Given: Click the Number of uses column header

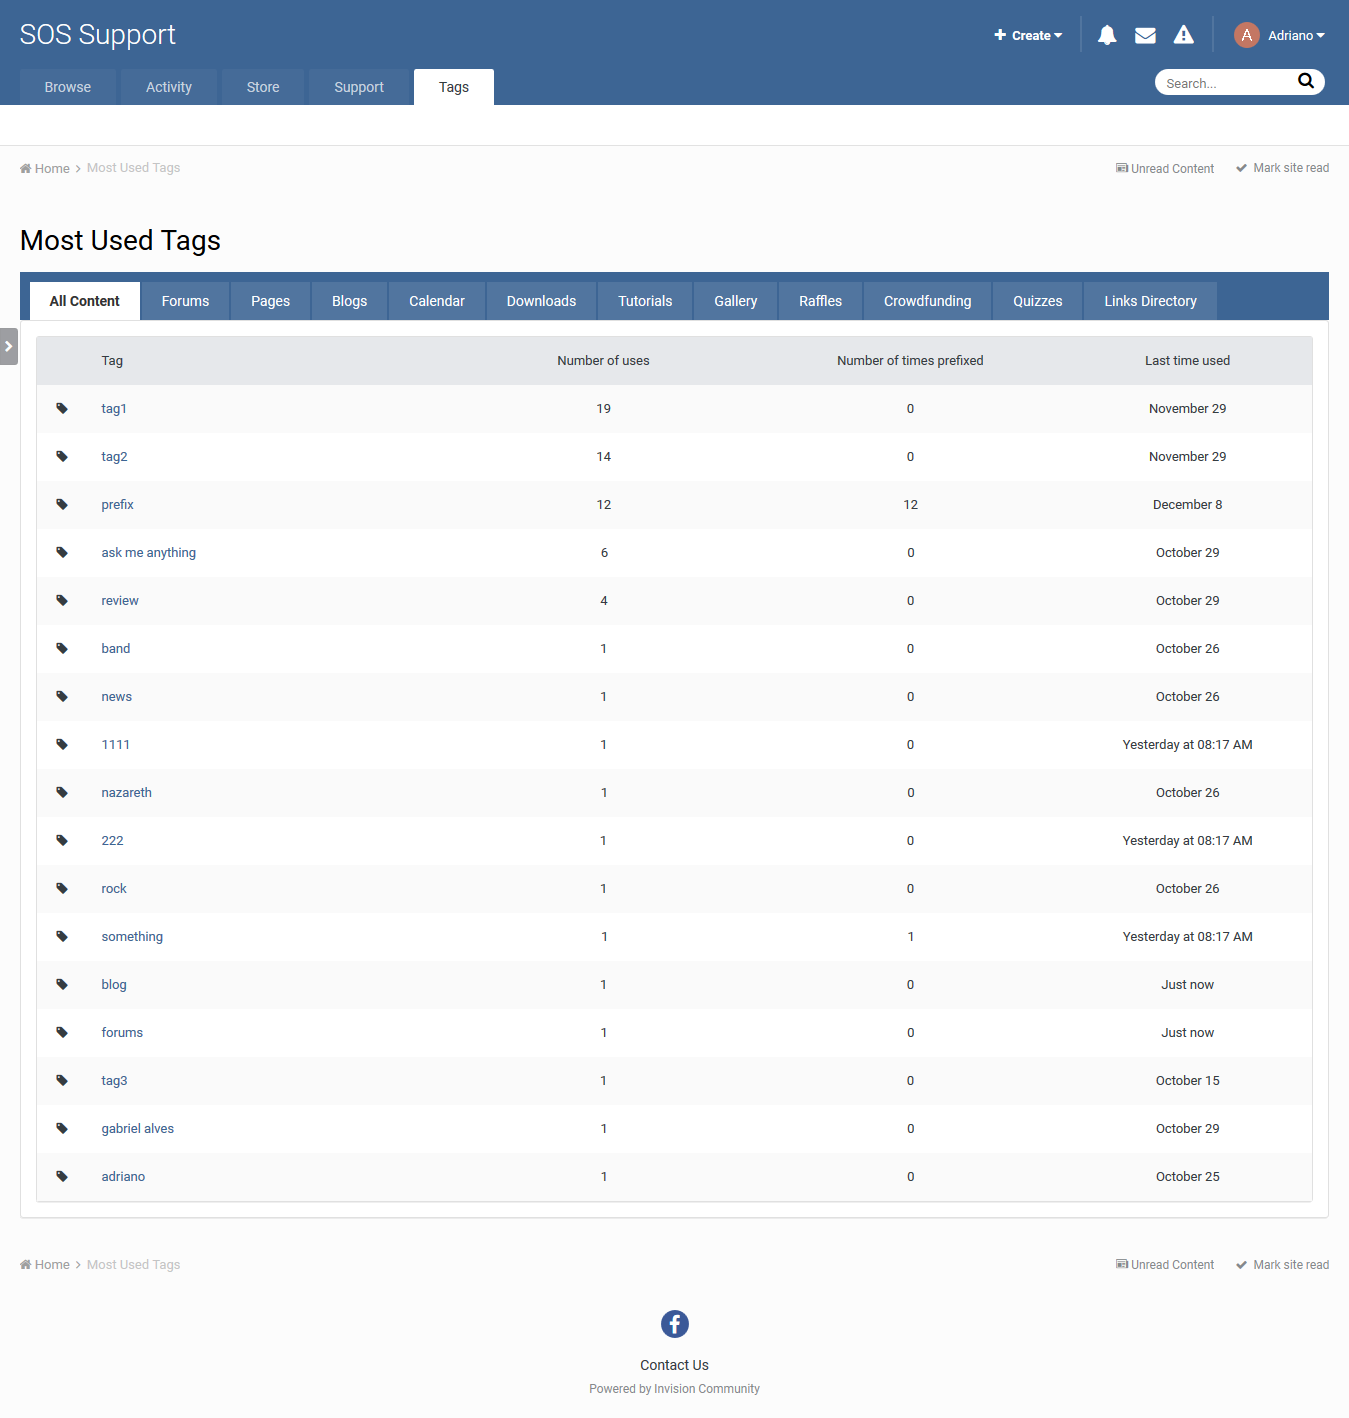Looking at the screenshot, I should click(x=603, y=360).
